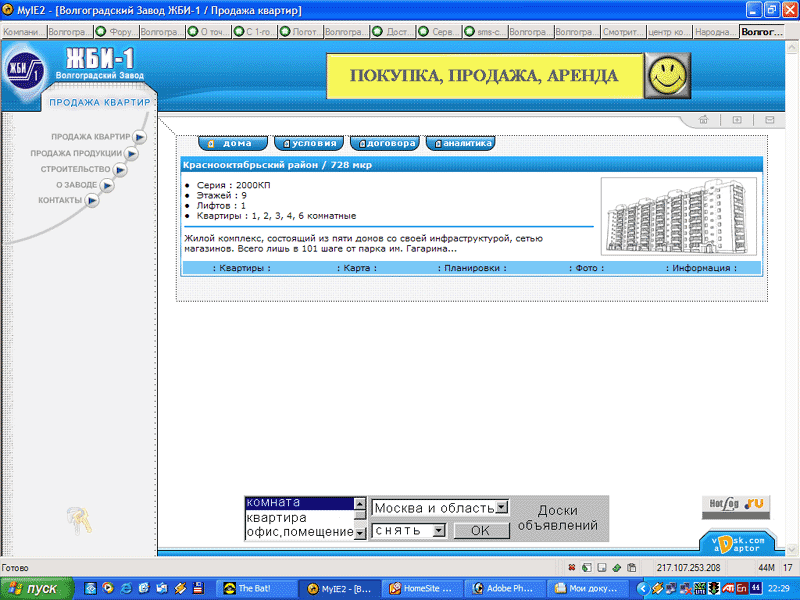Click the home icon above the content area

pos(704,120)
